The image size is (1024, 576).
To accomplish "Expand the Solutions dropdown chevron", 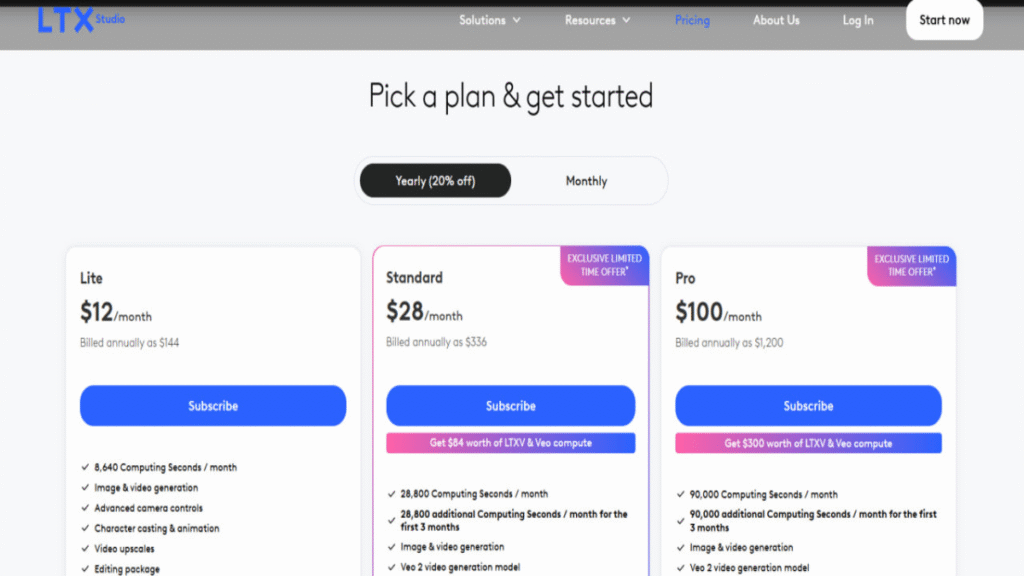I will pyautogui.click(x=517, y=20).
